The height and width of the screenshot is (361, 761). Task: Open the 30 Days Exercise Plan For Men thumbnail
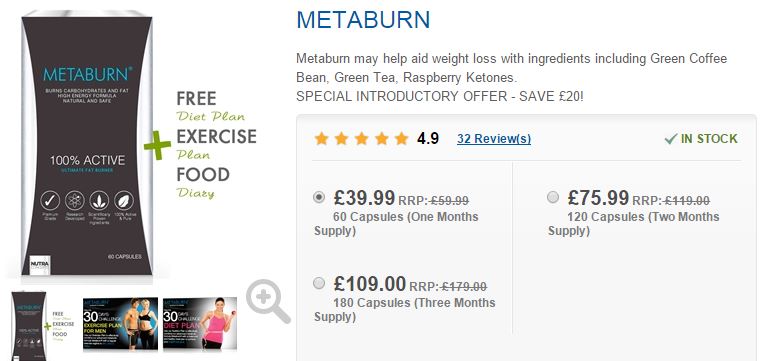click(120, 323)
